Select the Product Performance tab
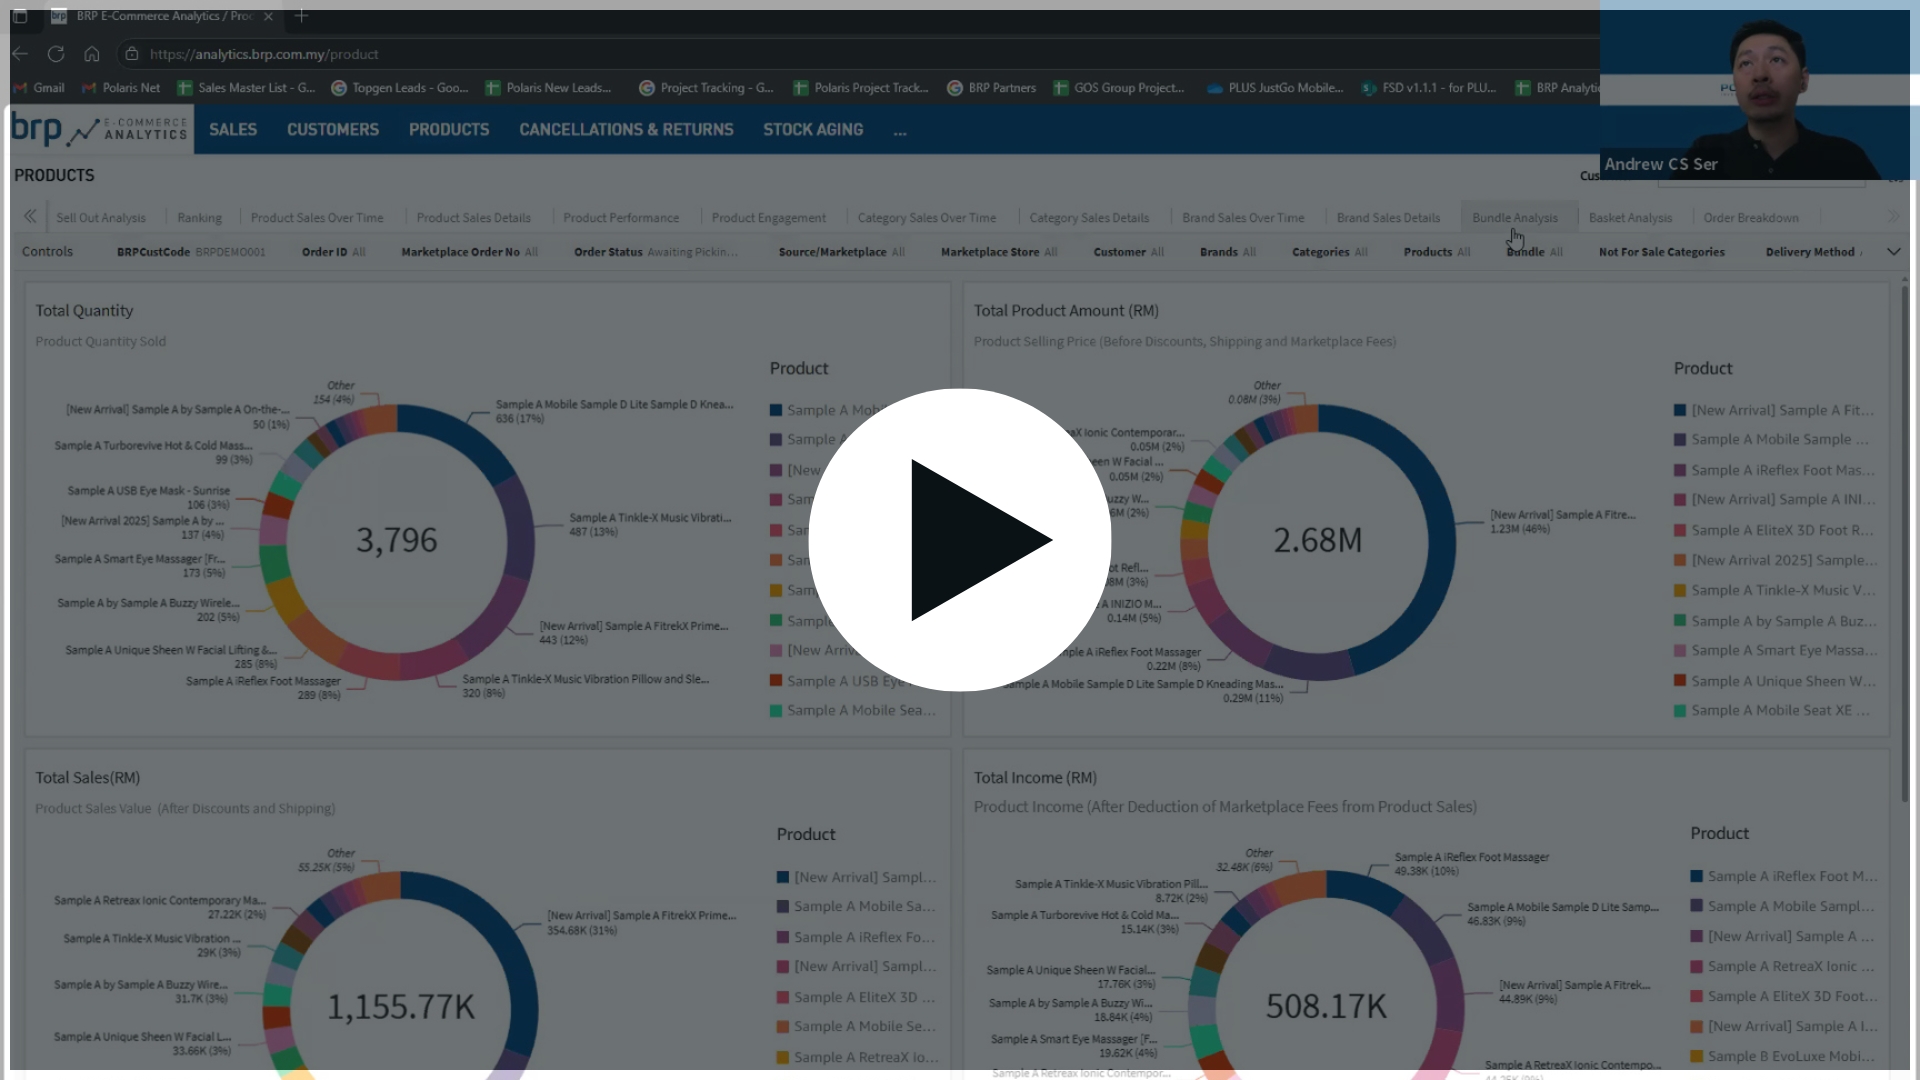This screenshot has width=1920, height=1080. pos(620,218)
